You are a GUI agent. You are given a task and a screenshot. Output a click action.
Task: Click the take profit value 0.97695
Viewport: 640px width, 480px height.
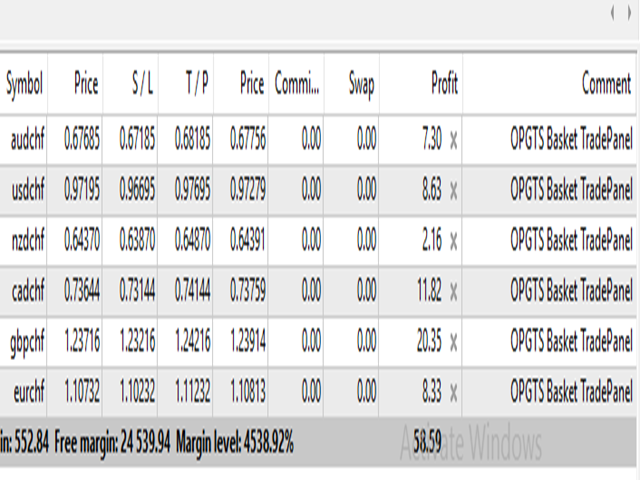pos(192,189)
